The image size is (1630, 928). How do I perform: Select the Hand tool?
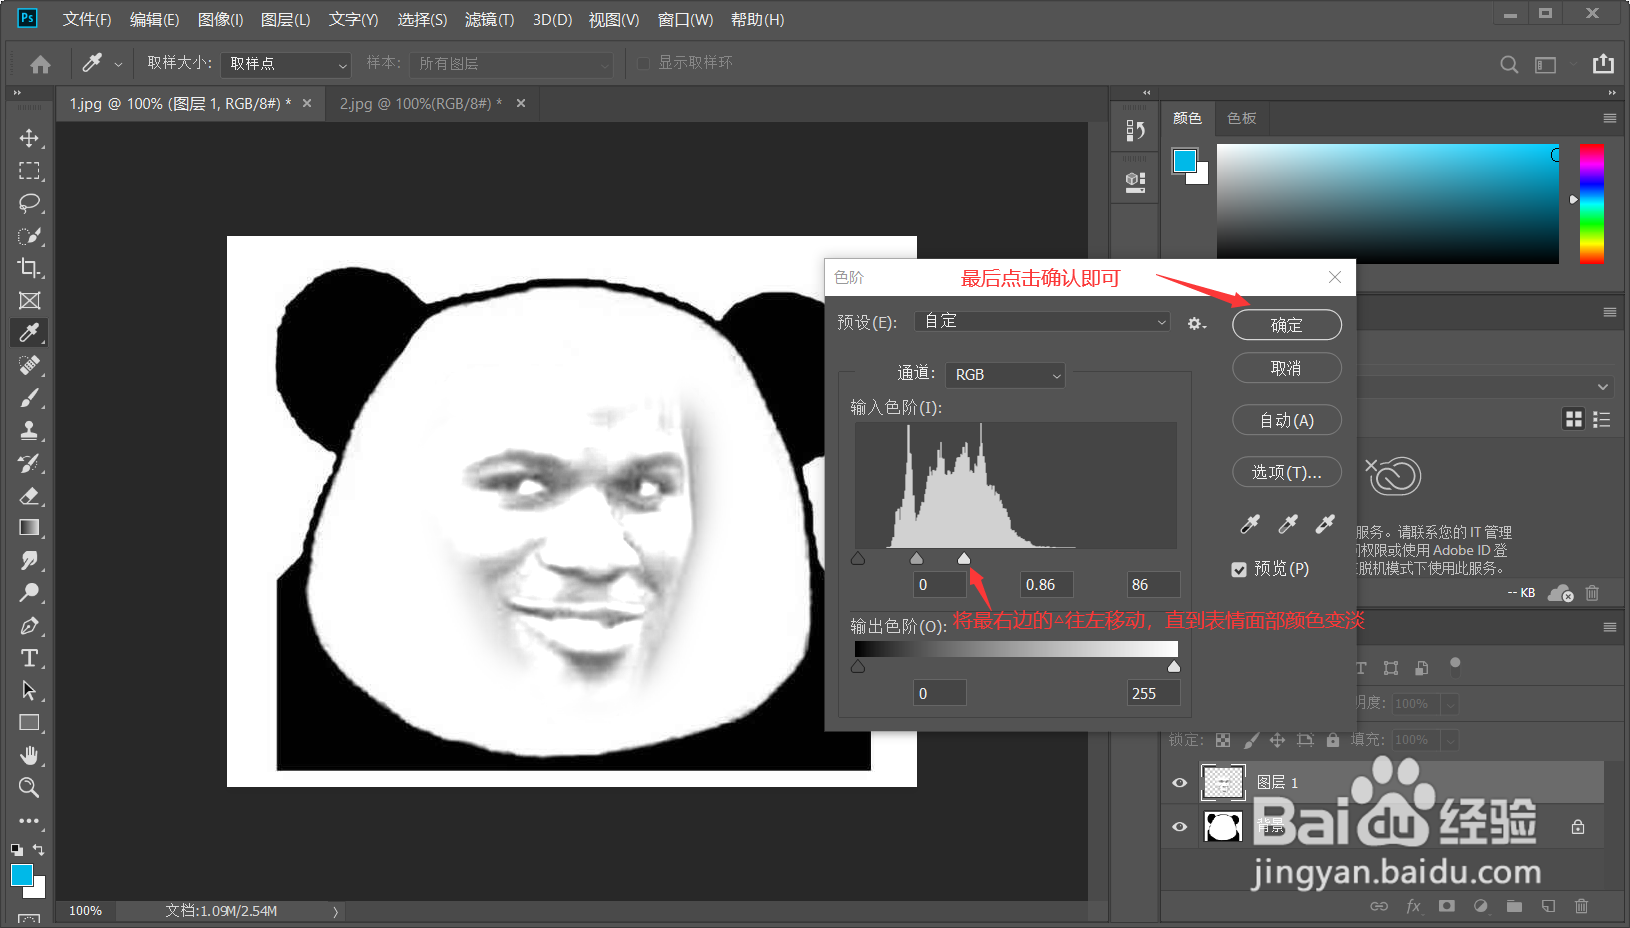(29, 755)
